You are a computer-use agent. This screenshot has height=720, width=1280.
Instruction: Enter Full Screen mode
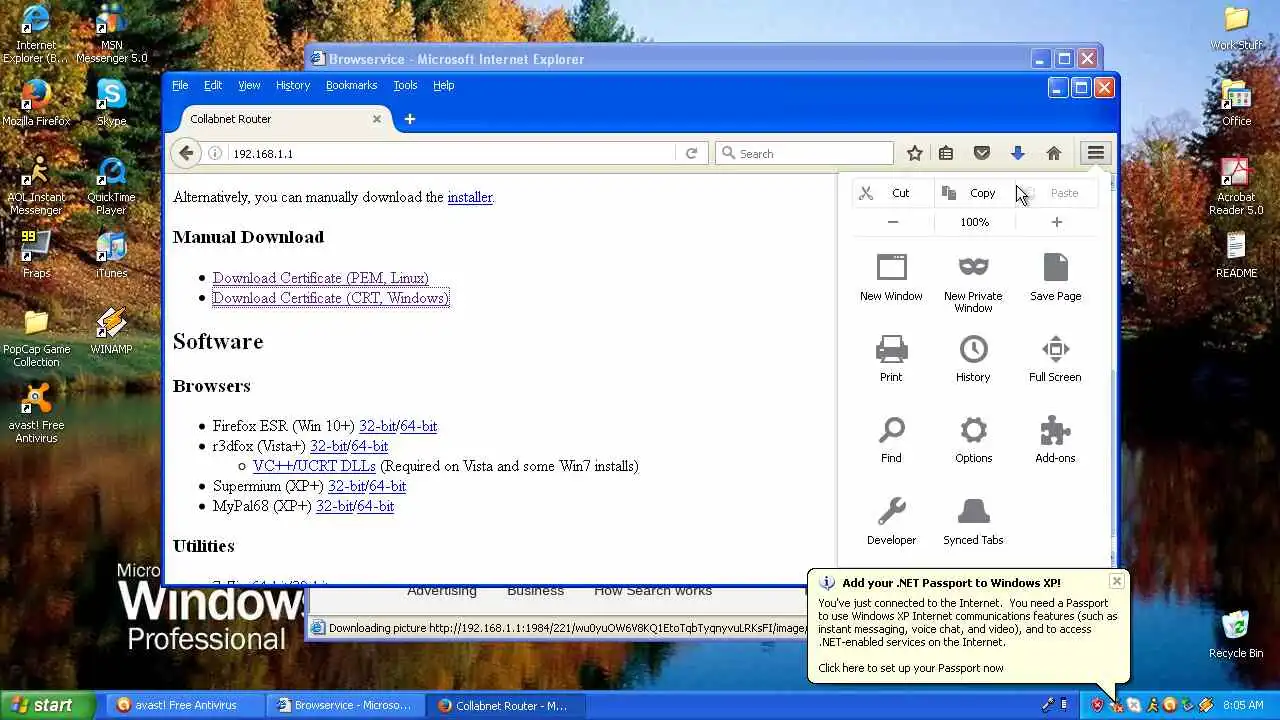click(1055, 359)
